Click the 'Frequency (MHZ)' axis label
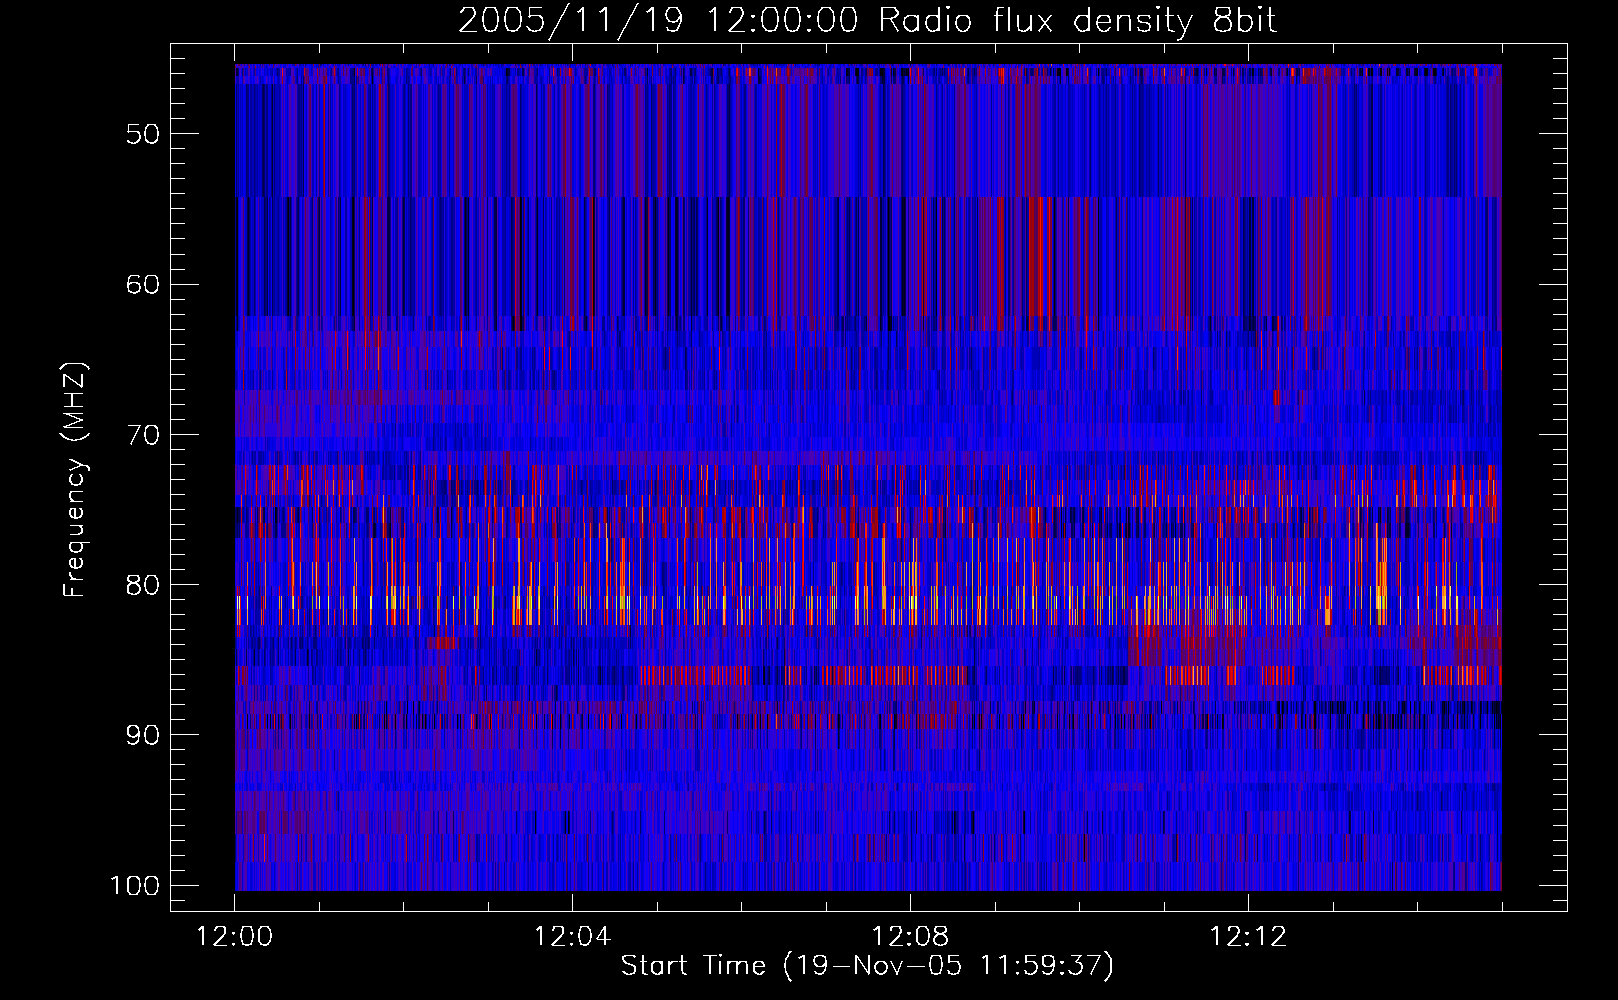 (x=75, y=479)
